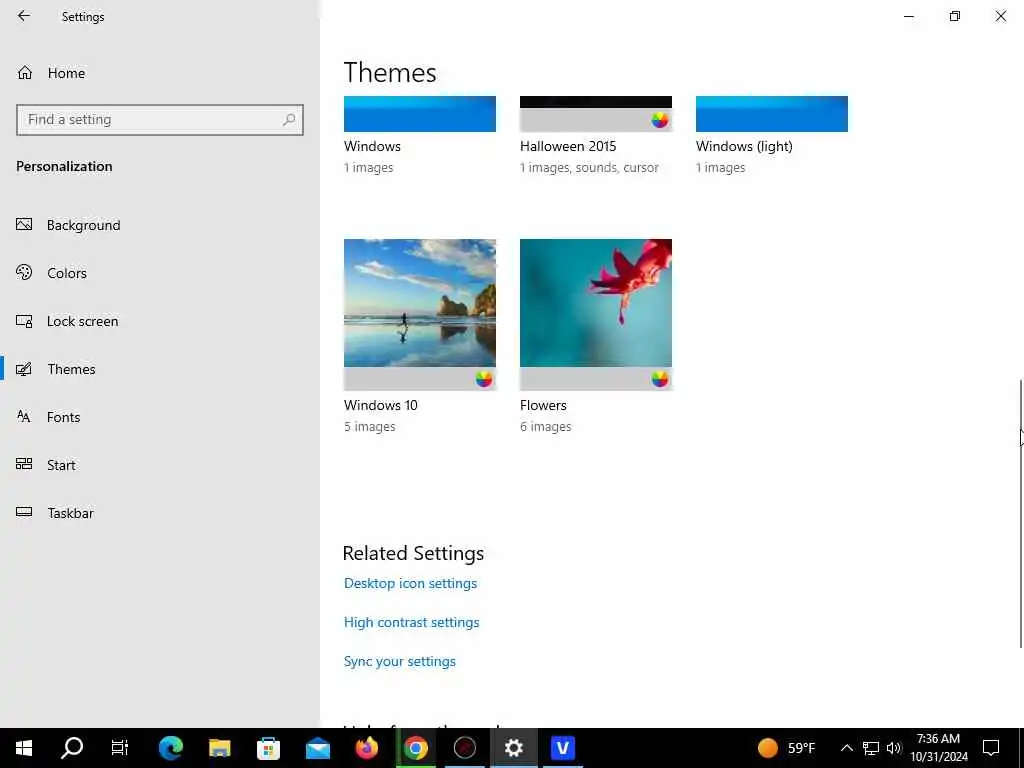This screenshot has height=768, width=1024.
Task: Open network status tray icon
Action: click(871, 748)
